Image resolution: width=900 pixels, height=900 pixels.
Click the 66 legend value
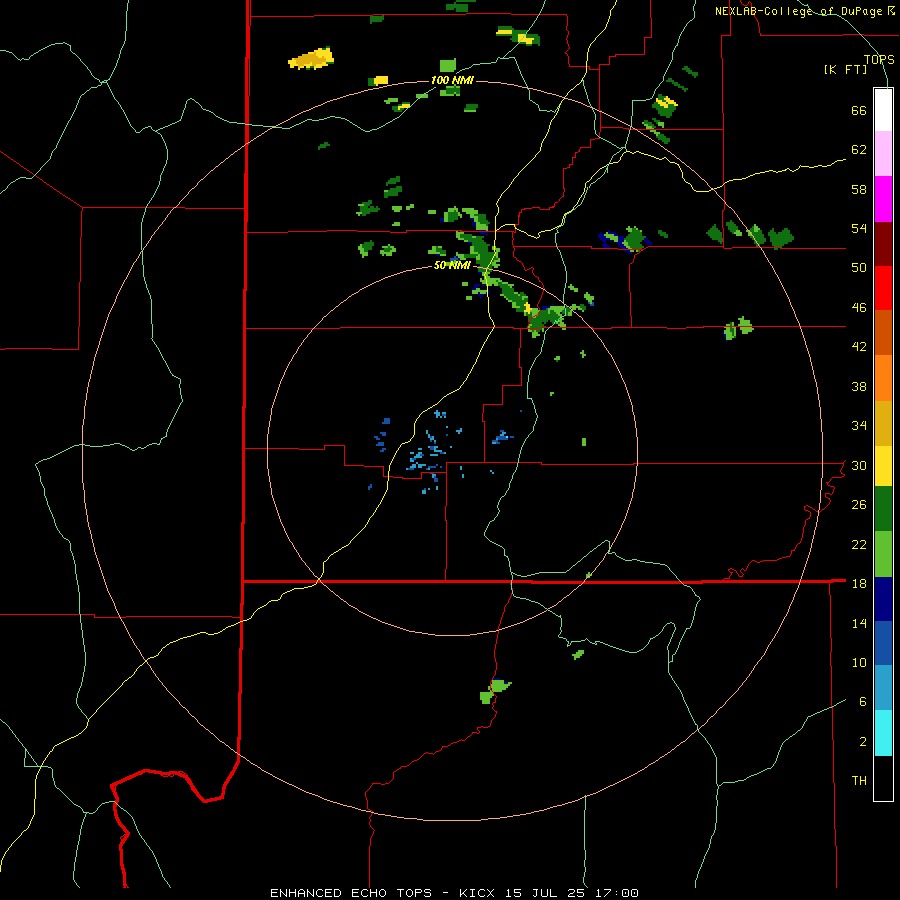pos(859,111)
